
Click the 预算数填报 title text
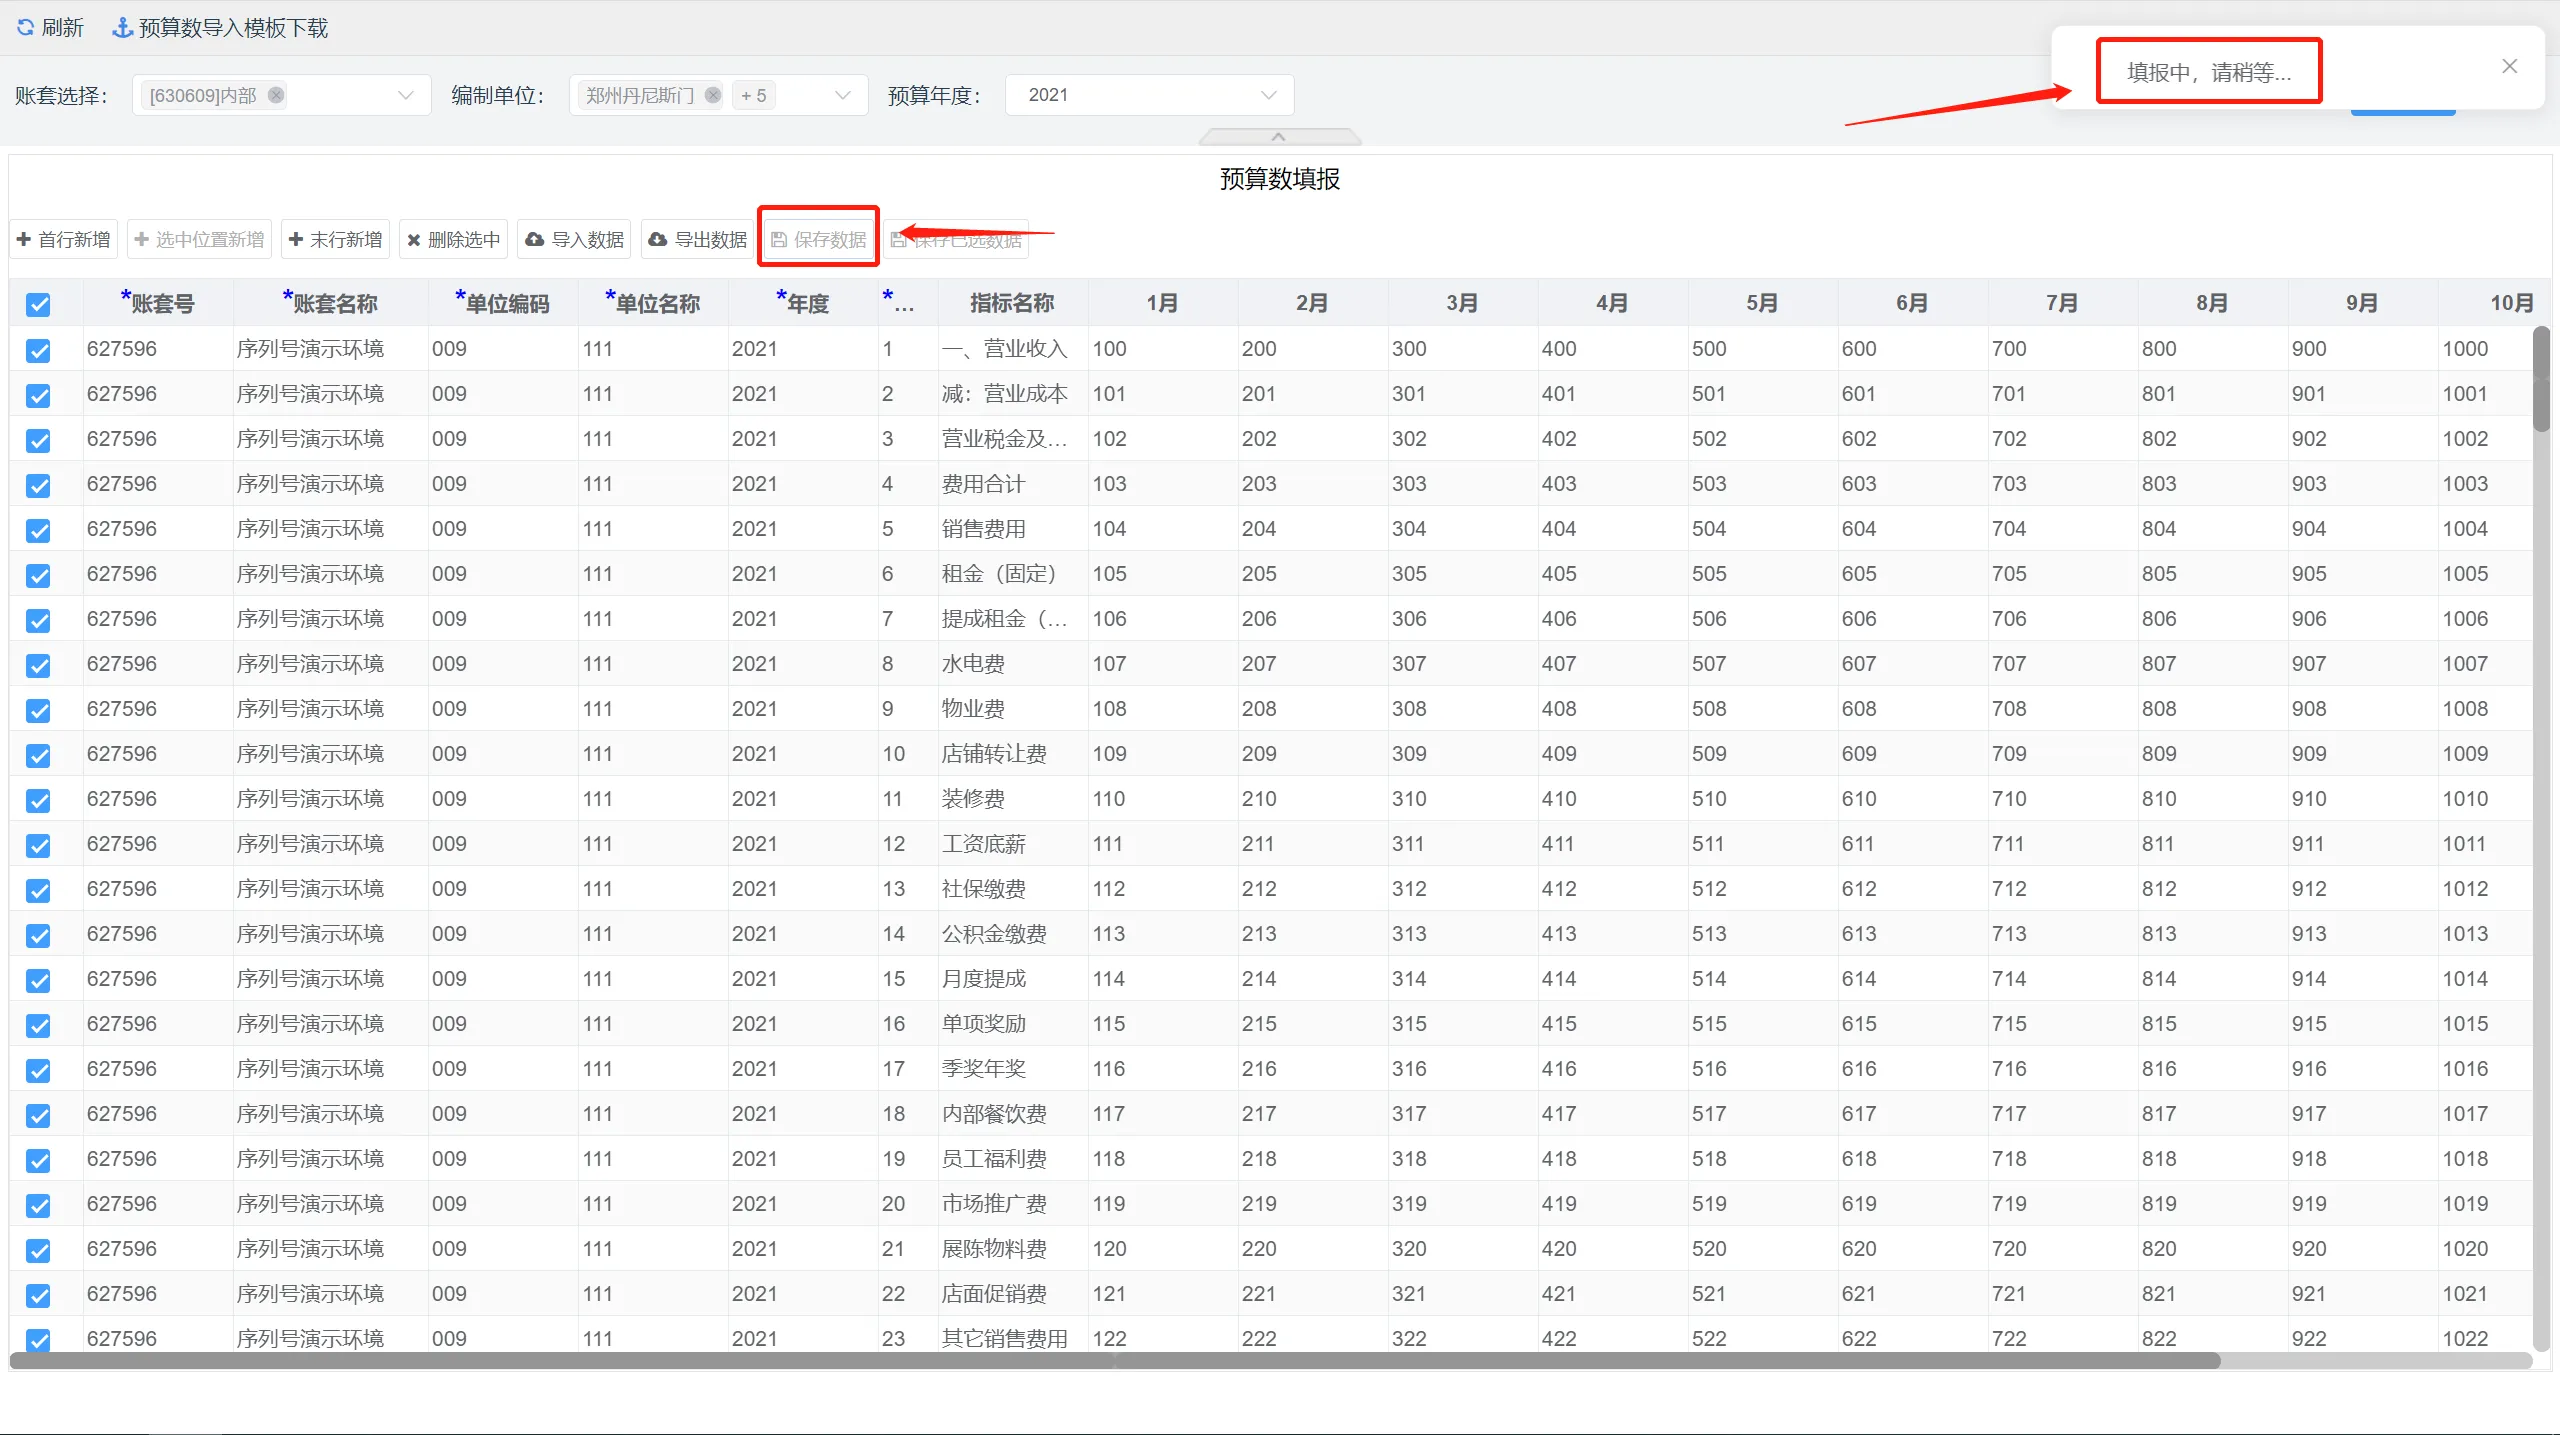1280,179
